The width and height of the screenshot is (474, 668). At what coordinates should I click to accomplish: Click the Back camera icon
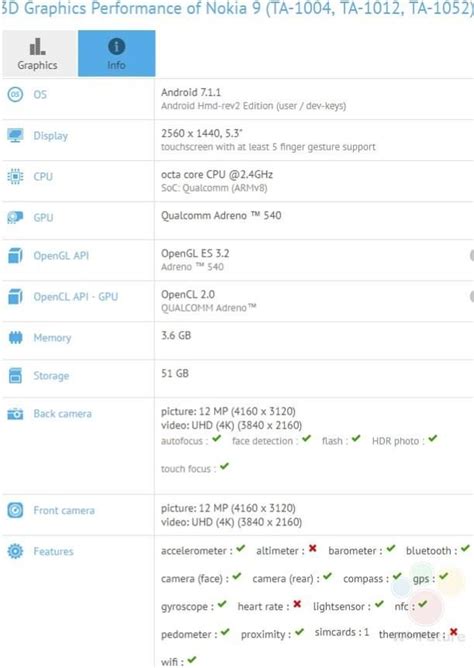(x=15, y=414)
